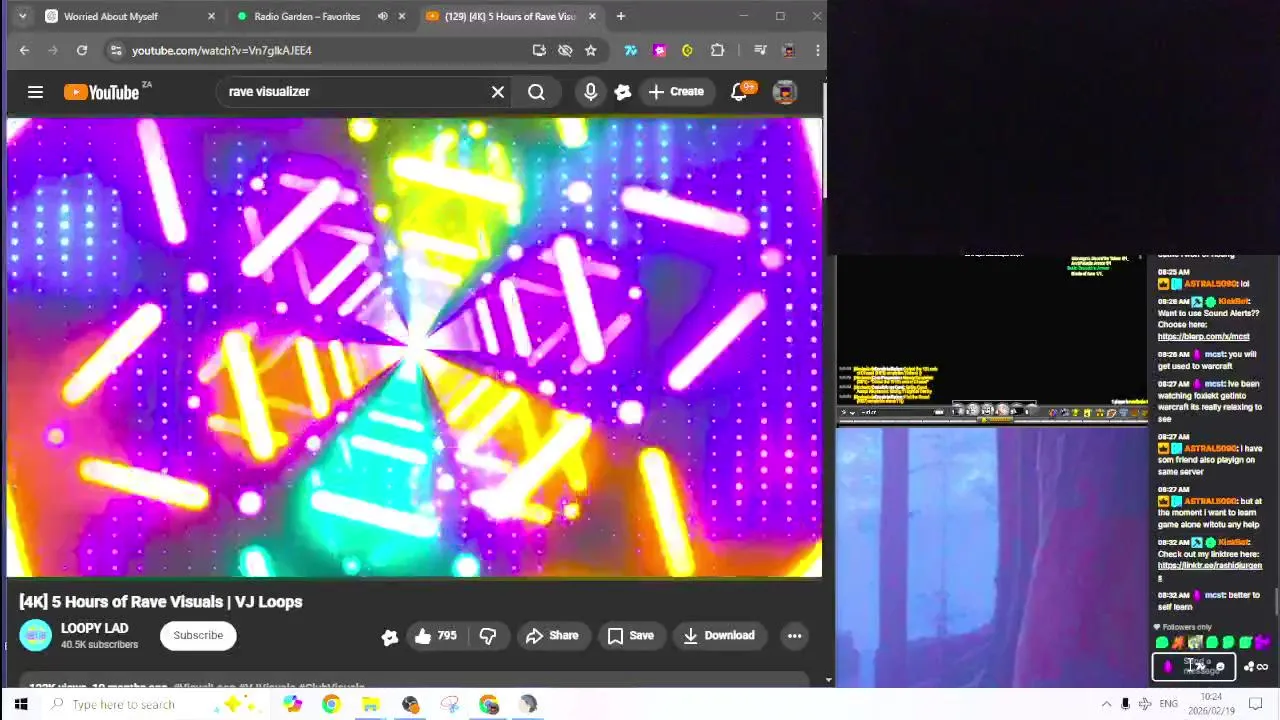Open the sparkle Ask icon near Create
Image resolution: width=1280 pixels, height=720 pixels.
[622, 92]
